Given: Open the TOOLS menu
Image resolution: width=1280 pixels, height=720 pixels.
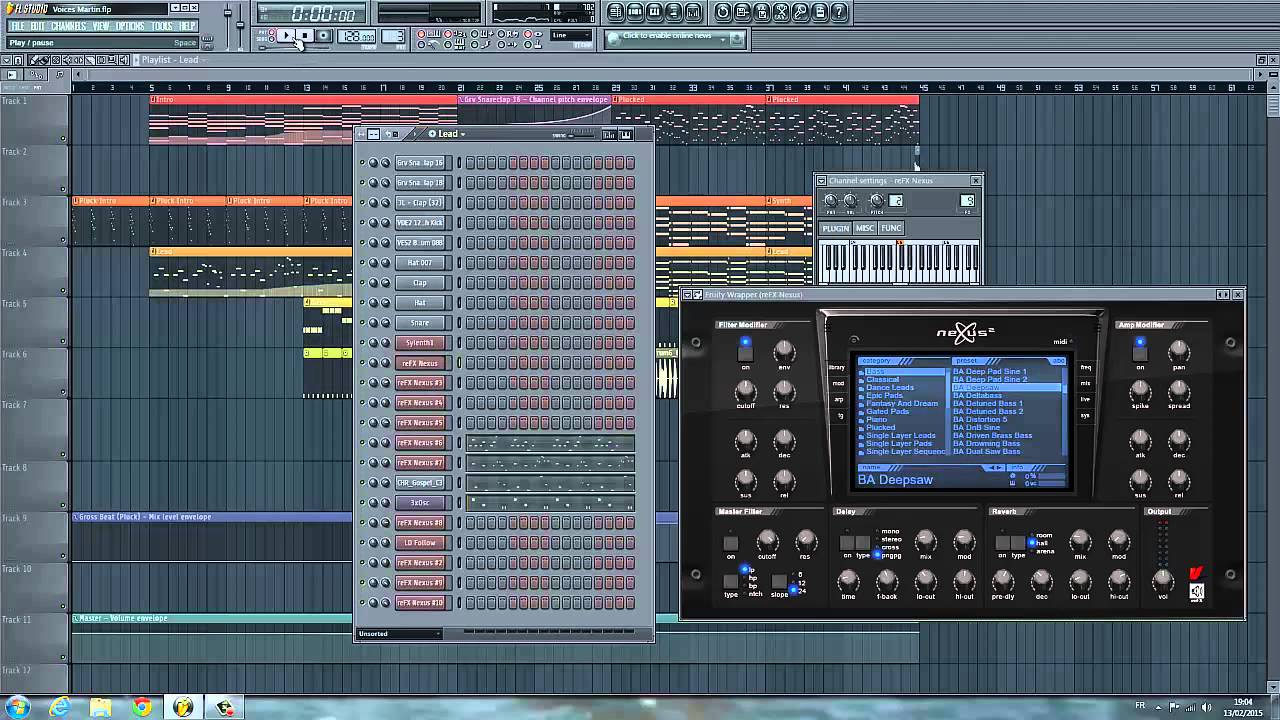Looking at the screenshot, I should (x=162, y=26).
